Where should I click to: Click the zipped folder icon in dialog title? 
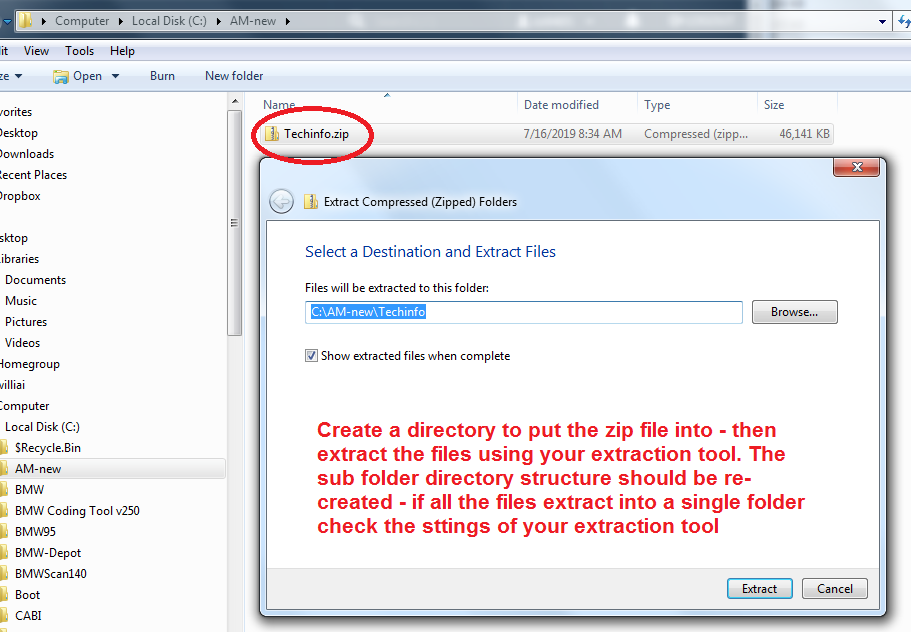pyautogui.click(x=311, y=201)
